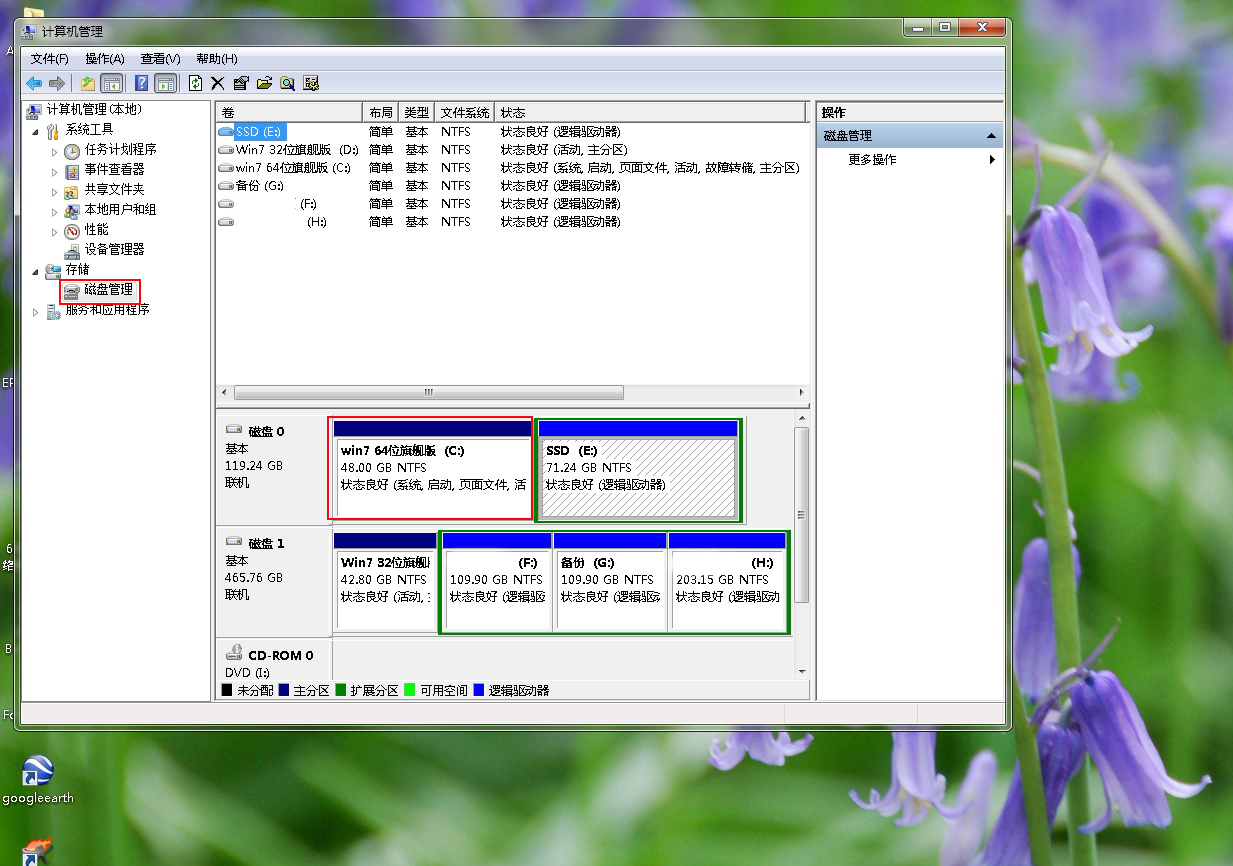Image resolution: width=1233 pixels, height=866 pixels.
Task: Open the Properties toolbar icon
Action: 240,83
